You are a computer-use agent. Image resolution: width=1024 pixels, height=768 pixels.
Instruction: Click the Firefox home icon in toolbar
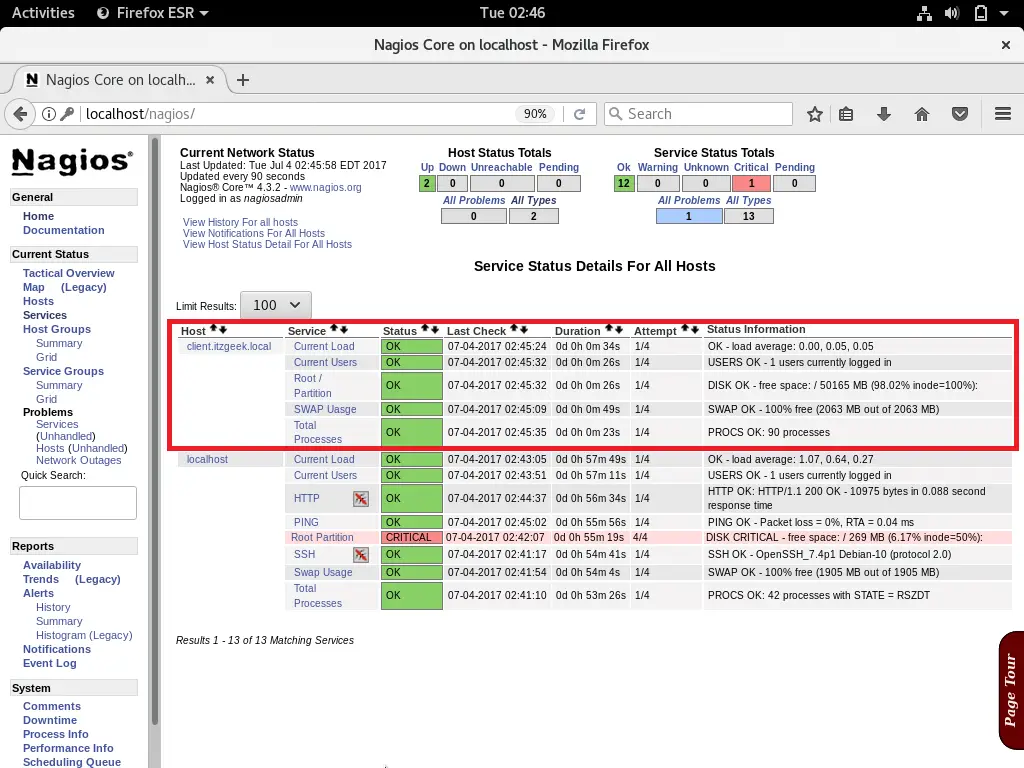(x=921, y=114)
